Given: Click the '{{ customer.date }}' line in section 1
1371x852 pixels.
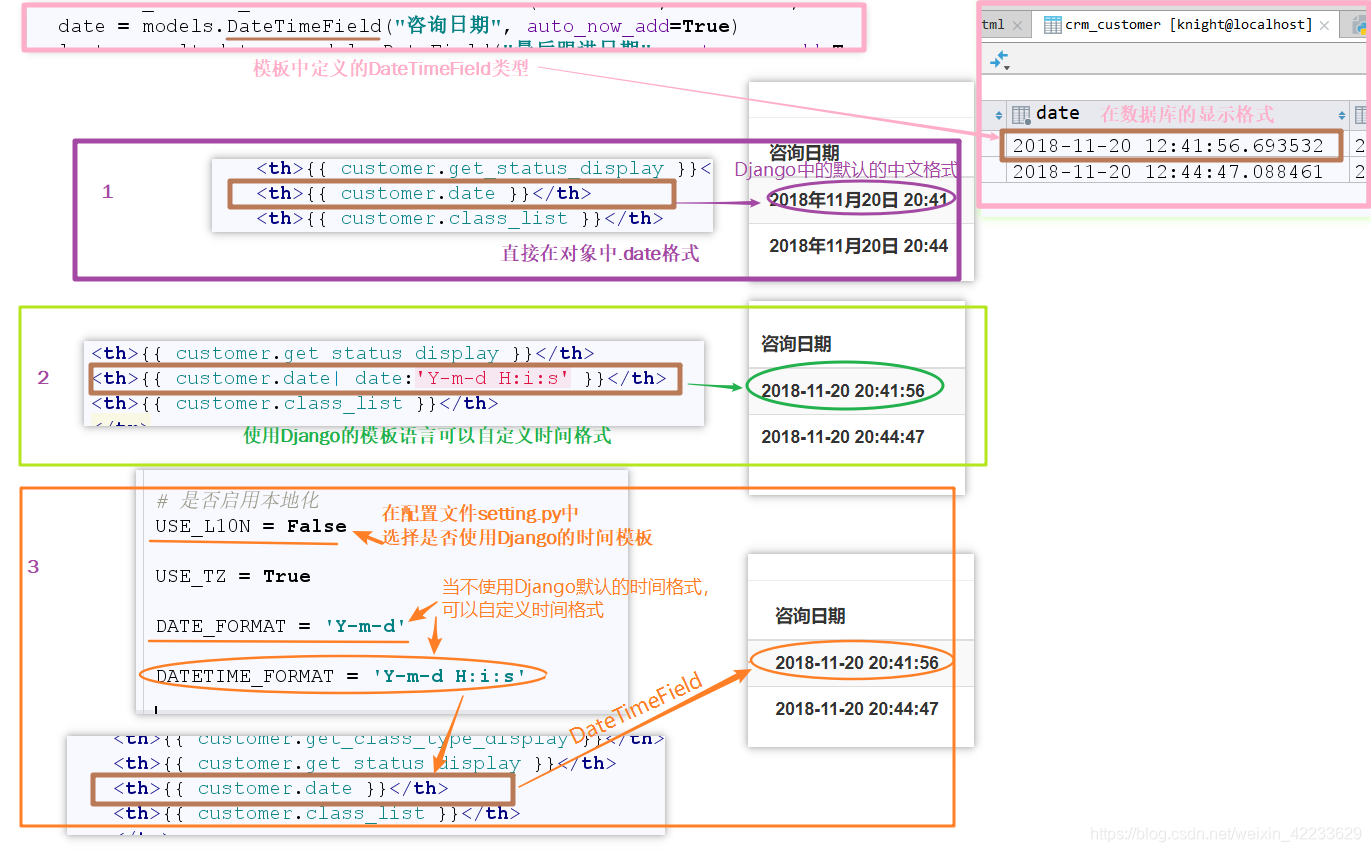Looking at the screenshot, I should pos(423,193).
